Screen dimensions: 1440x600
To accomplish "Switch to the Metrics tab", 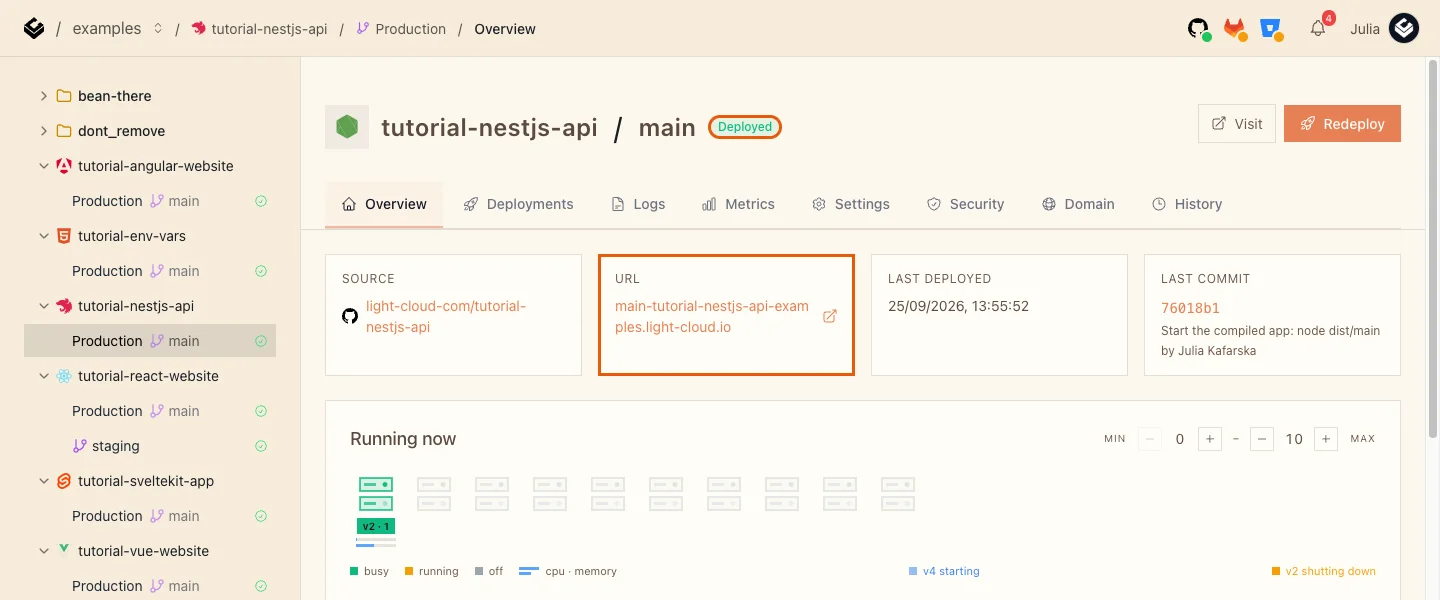I will (738, 204).
